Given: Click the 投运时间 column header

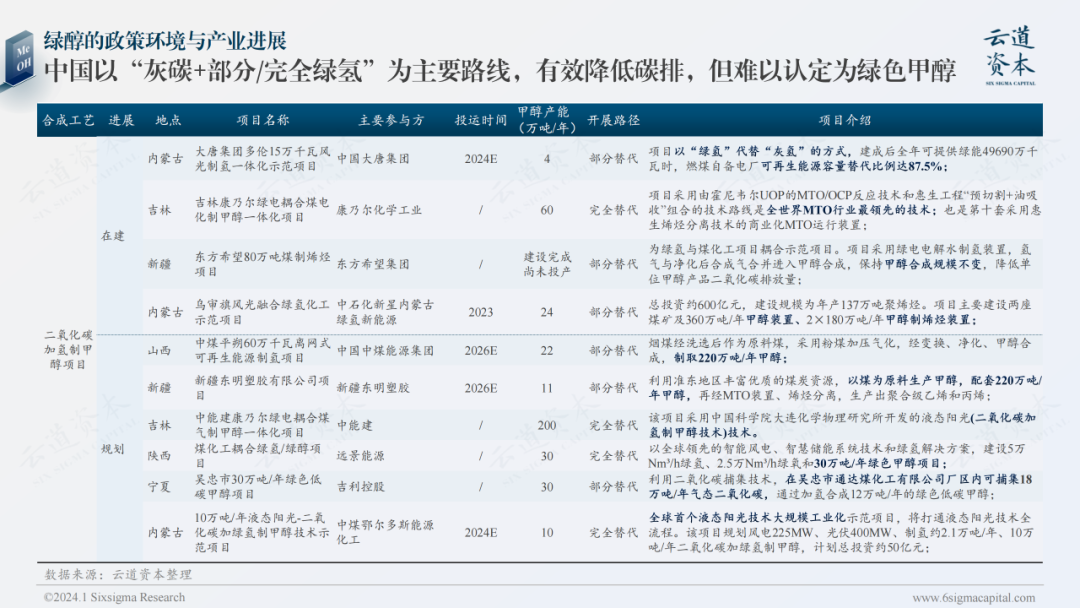Looking at the screenshot, I should point(481,120).
